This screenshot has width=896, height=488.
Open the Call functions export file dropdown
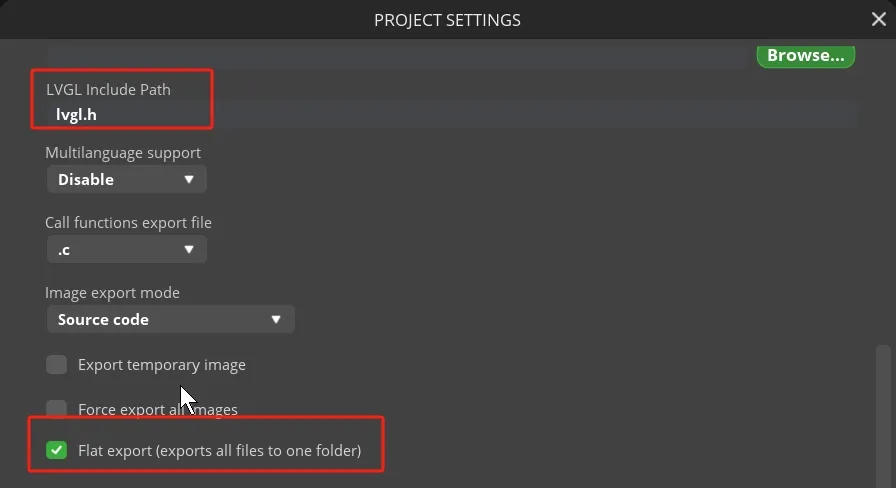coord(126,250)
